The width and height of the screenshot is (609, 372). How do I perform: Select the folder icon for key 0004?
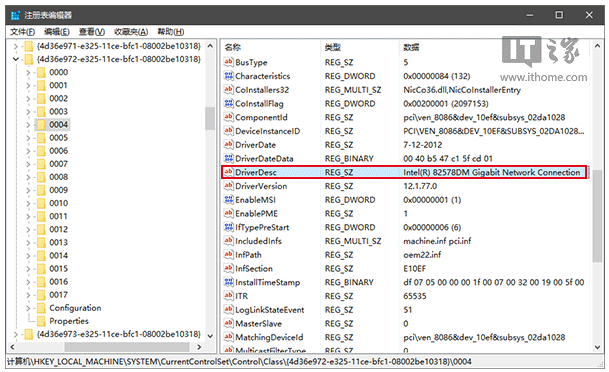pyautogui.click(x=41, y=125)
